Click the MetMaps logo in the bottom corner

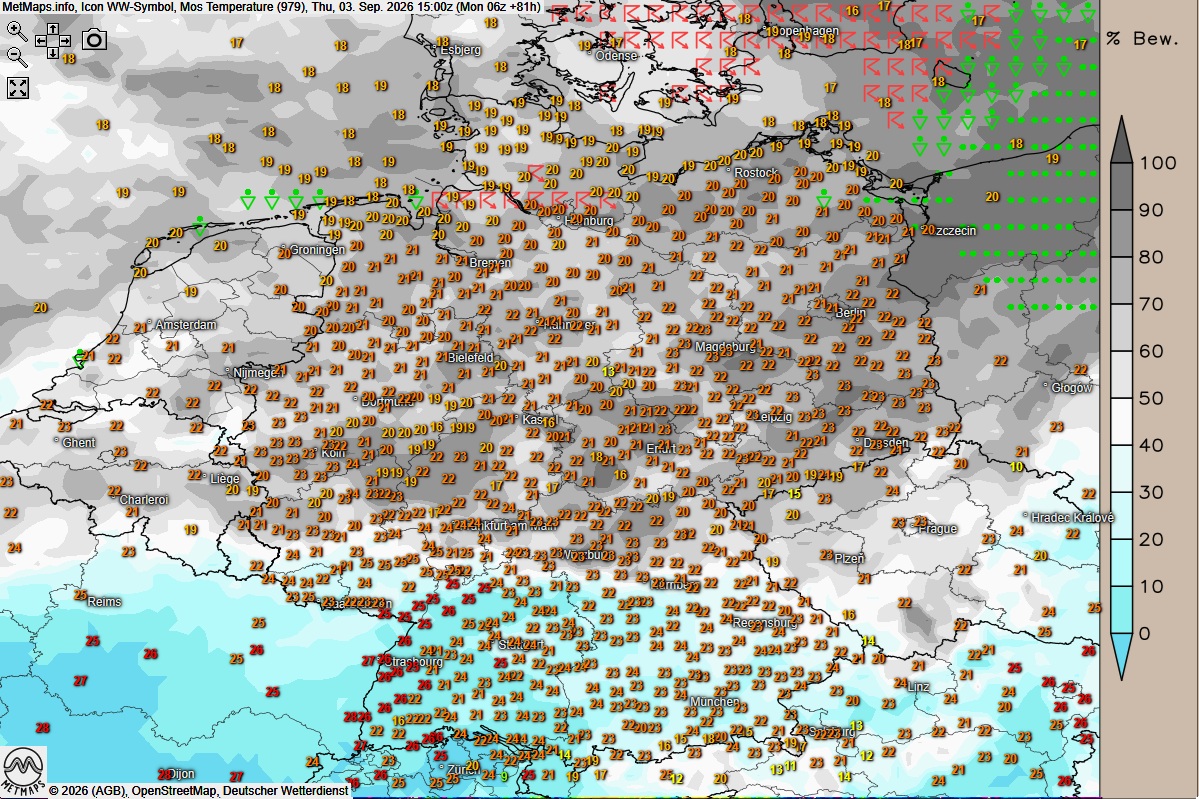23,772
